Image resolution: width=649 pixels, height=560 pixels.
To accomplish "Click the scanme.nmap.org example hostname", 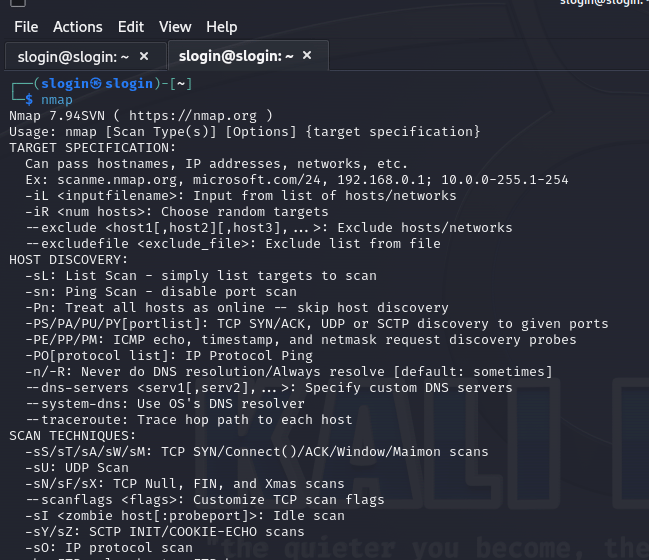I will (x=117, y=180).
